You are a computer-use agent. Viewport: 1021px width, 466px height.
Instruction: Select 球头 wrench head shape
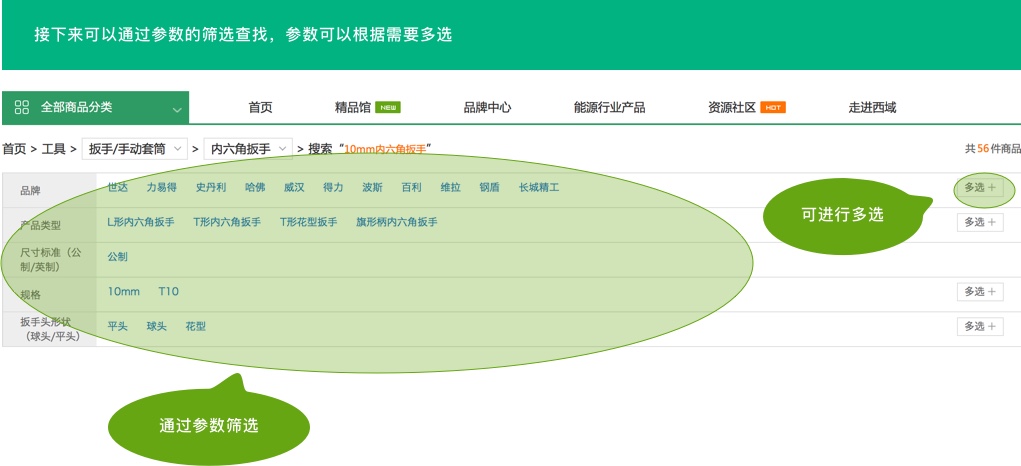coord(156,326)
